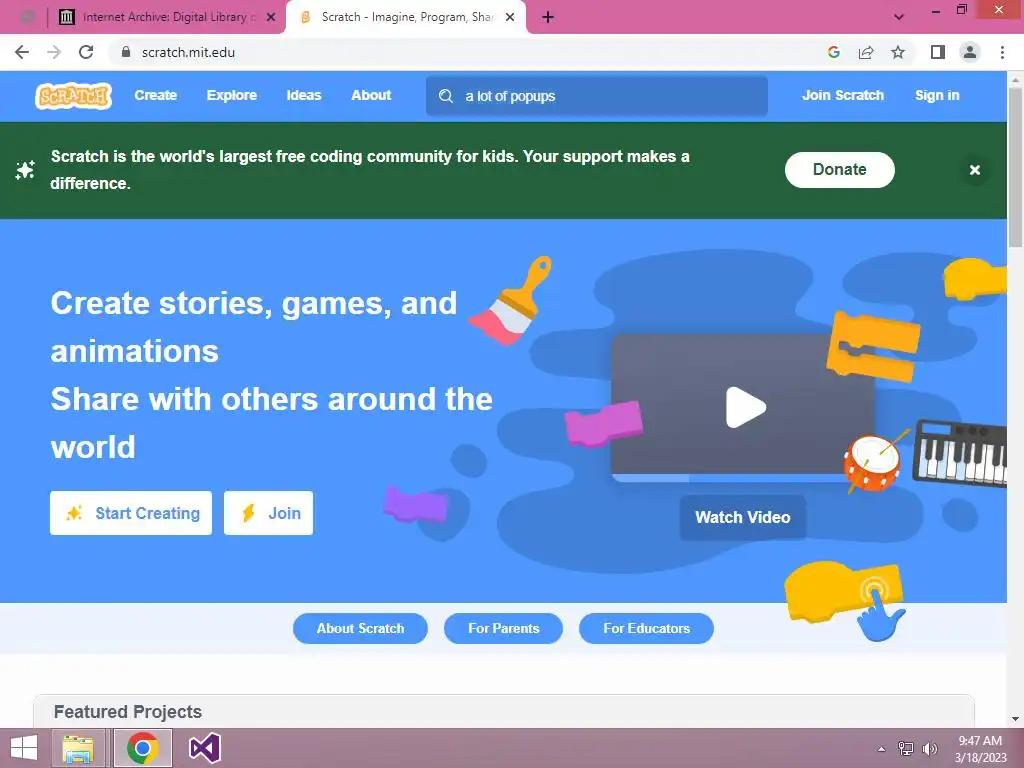Click the search magnifier icon
Screen dimensions: 1024x768
[x=446, y=96]
